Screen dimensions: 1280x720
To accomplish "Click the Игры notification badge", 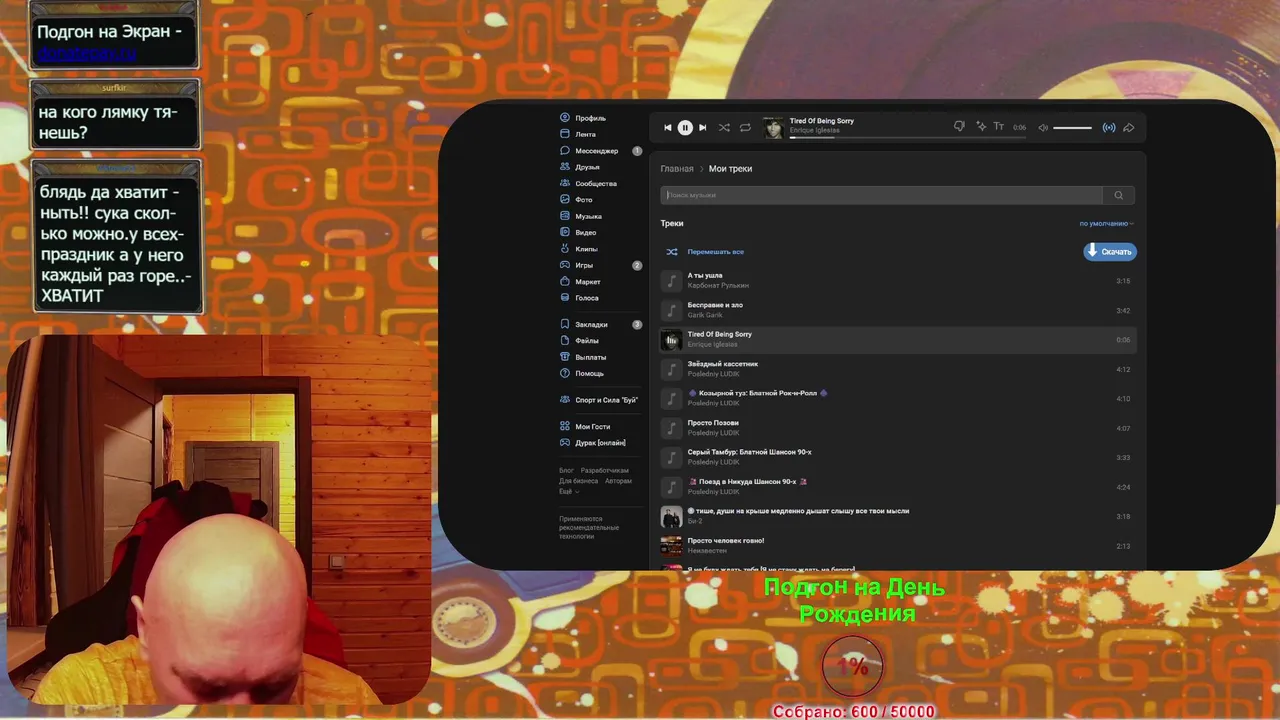I will [x=637, y=266].
